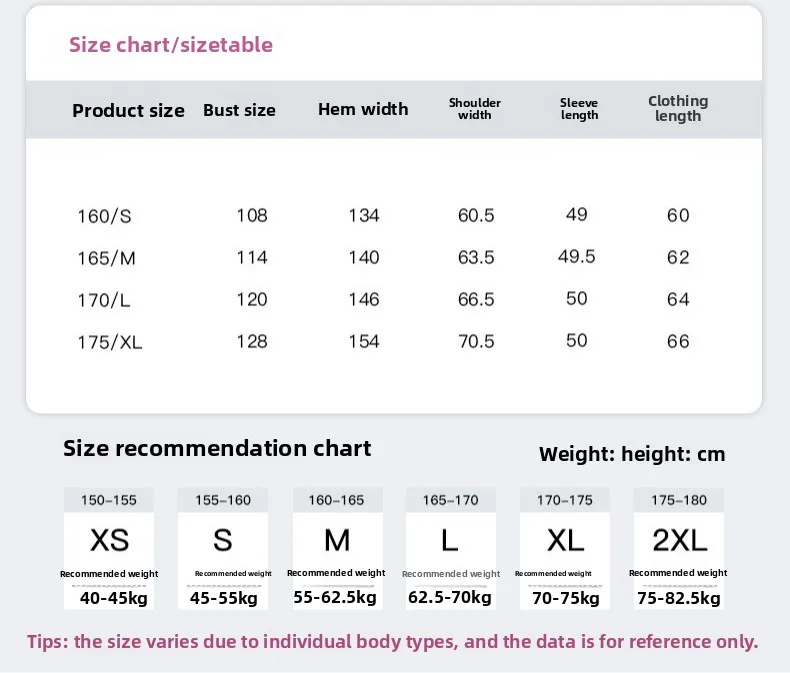Click the XS size recommendation card
The image size is (790, 673).
109,549
